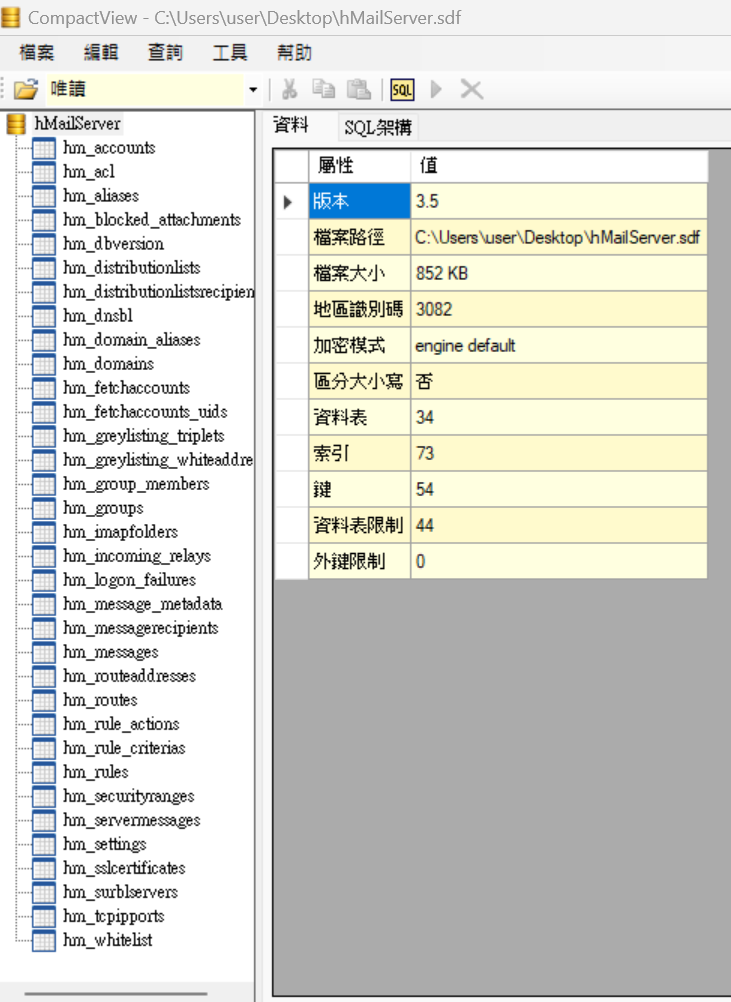Open a database file via folder icon

tap(26, 89)
